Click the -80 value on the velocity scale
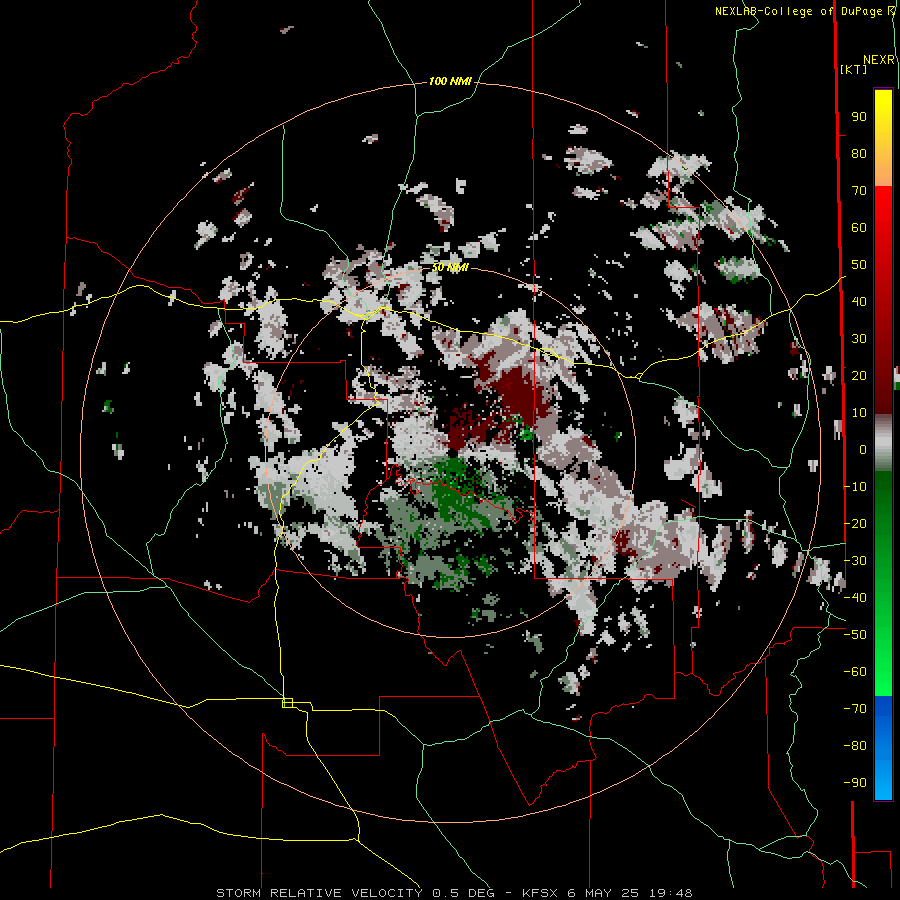Image resolution: width=900 pixels, height=900 pixels. (855, 746)
